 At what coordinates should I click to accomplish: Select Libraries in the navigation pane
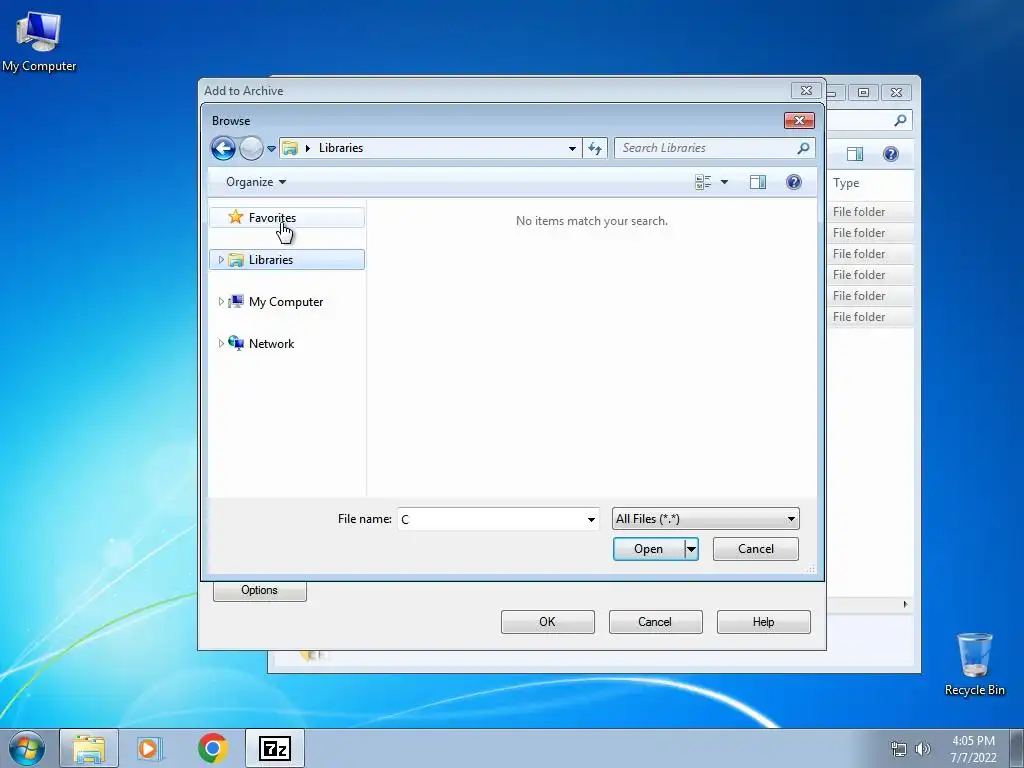287,259
